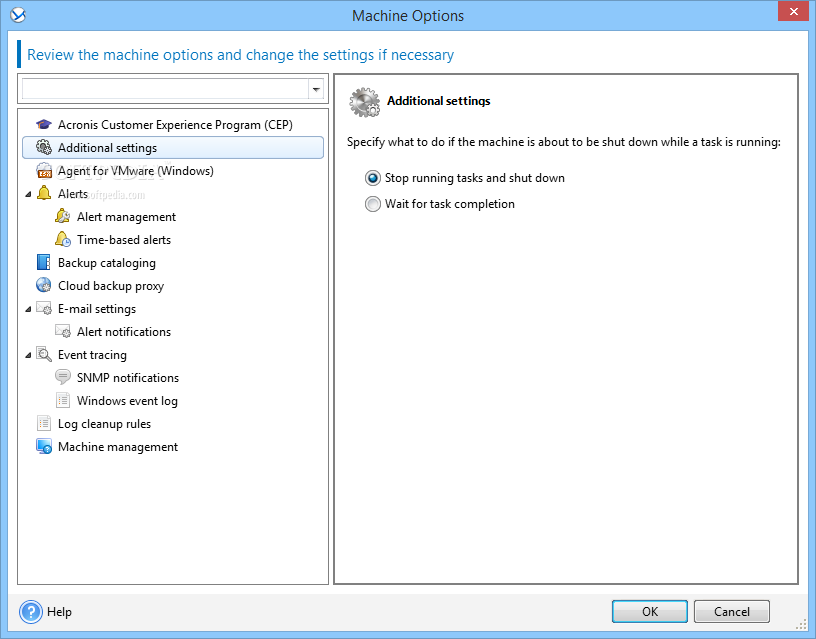The image size is (816, 639).
Task: Confirm with the OK button
Action: coord(649,611)
